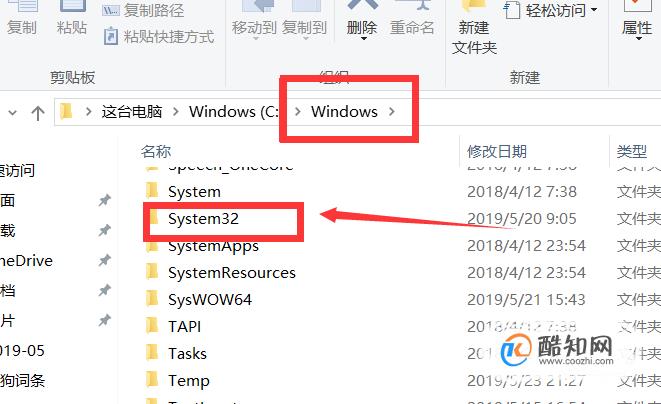Select the SysWOW64 folder icon
Screen dimensions: 661x404
coord(152,299)
